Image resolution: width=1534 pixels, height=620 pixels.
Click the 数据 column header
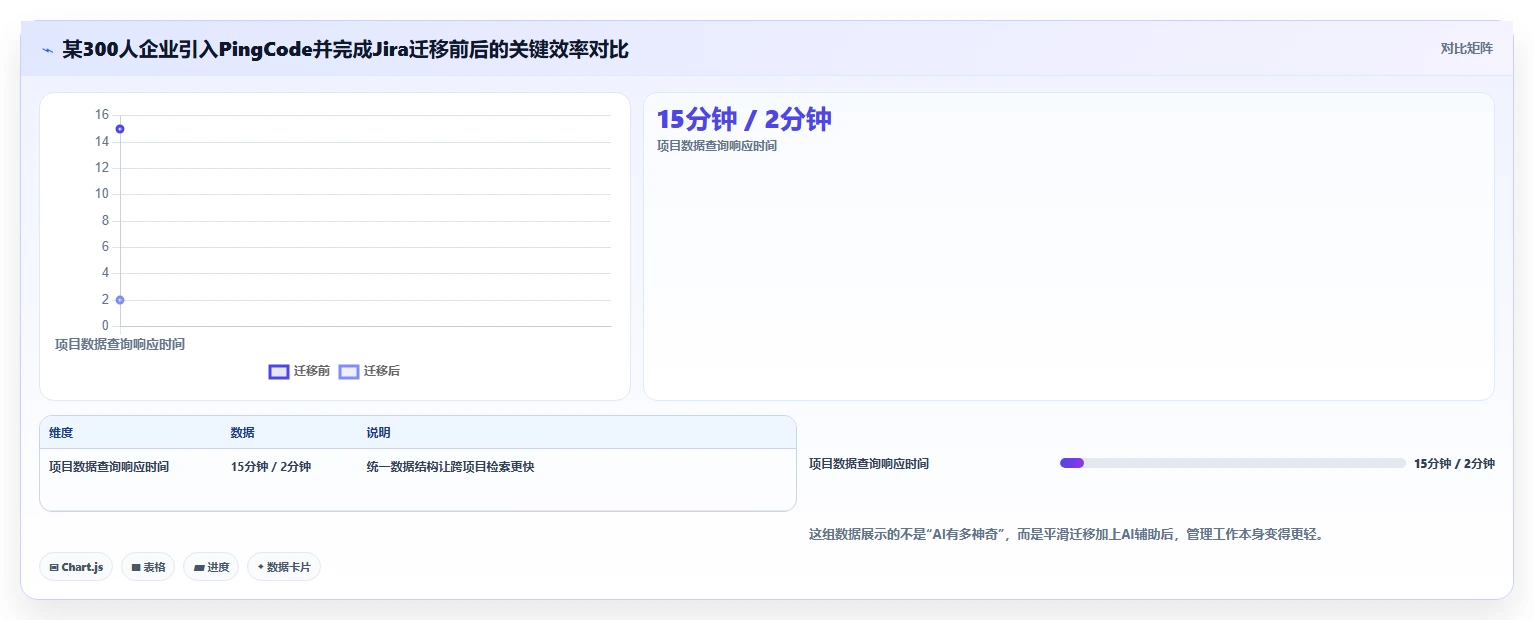243,433
